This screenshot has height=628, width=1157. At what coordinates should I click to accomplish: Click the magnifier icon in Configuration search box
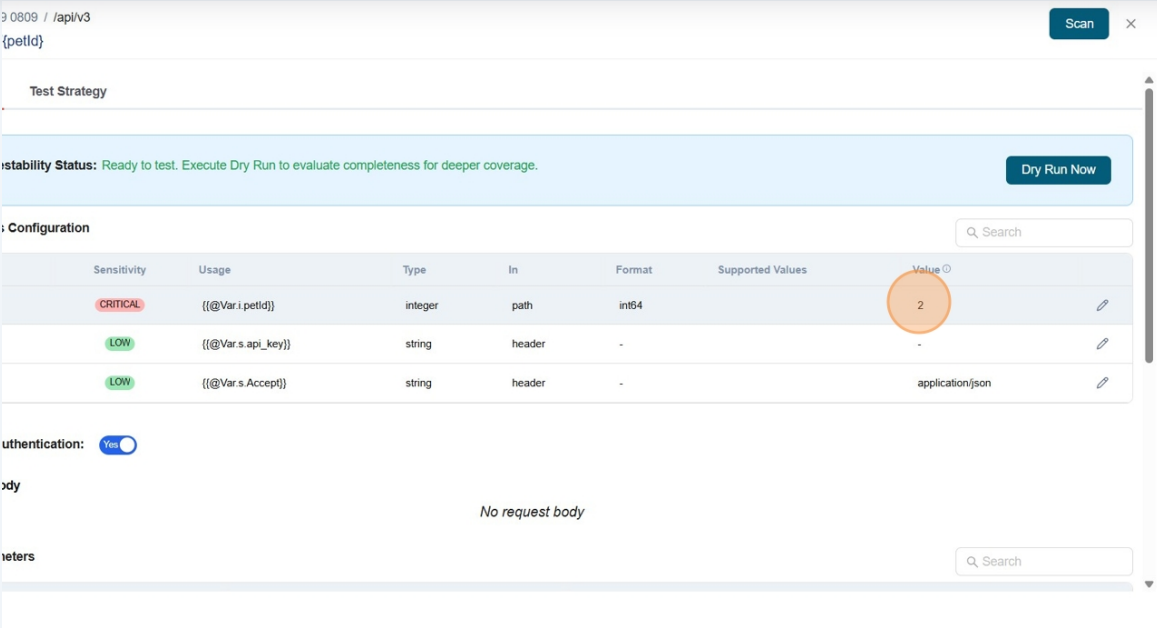click(x=972, y=232)
